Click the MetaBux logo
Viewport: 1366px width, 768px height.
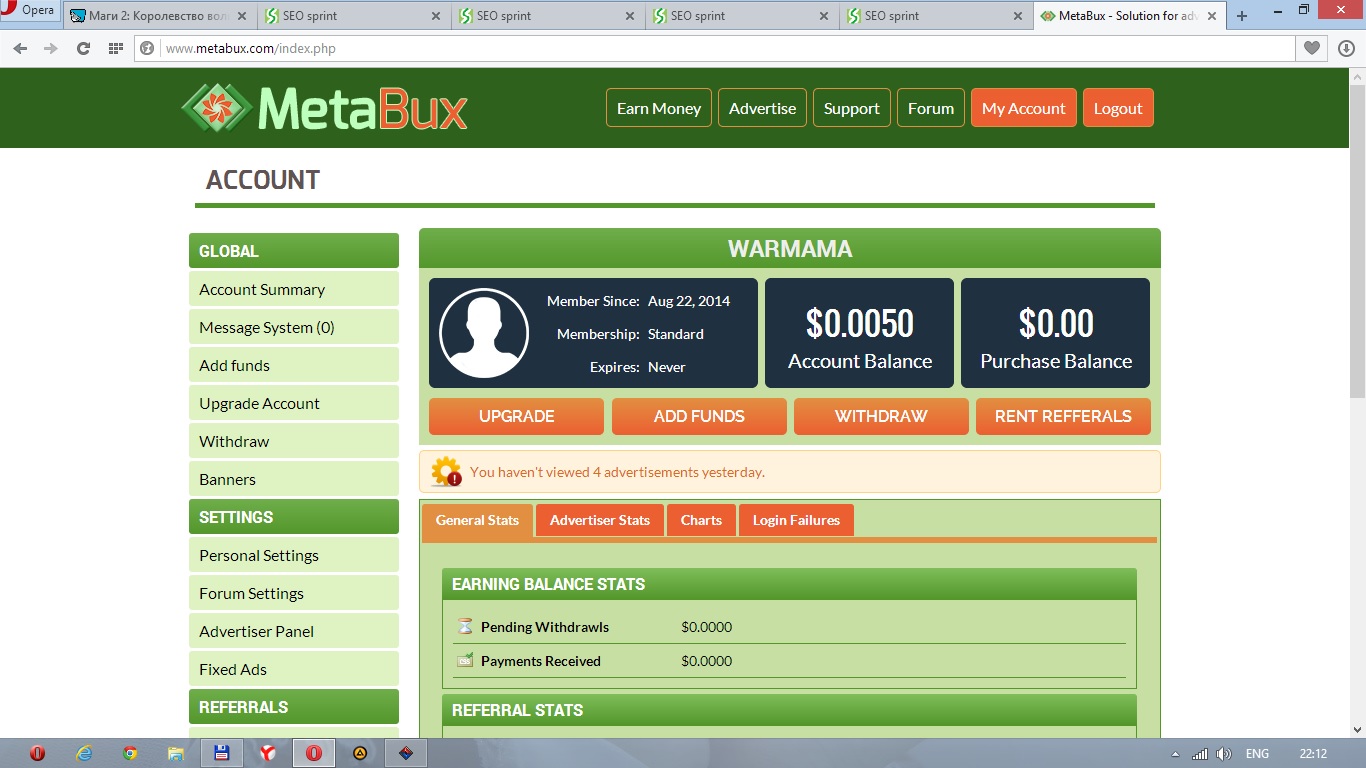point(324,108)
